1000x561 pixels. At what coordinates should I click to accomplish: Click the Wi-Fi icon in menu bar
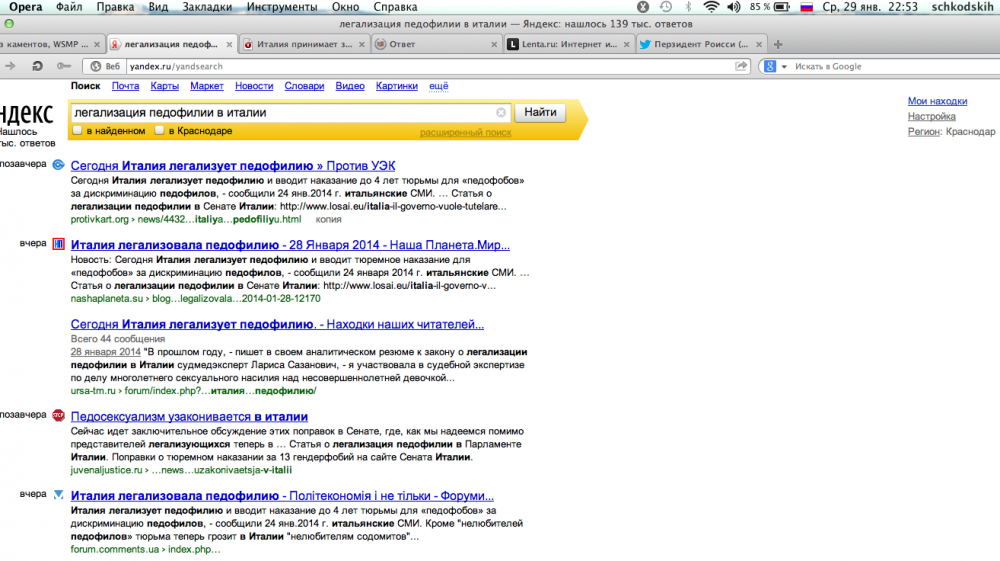tap(711, 7)
